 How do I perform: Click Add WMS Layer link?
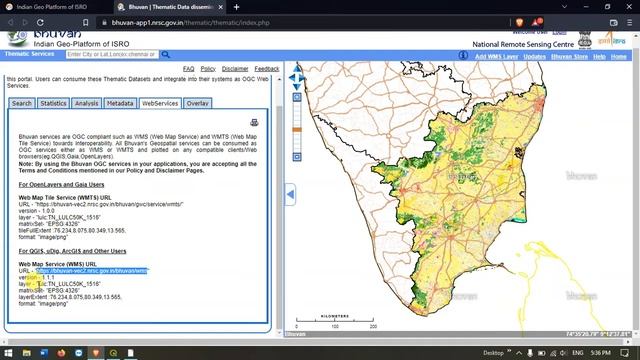point(496,57)
